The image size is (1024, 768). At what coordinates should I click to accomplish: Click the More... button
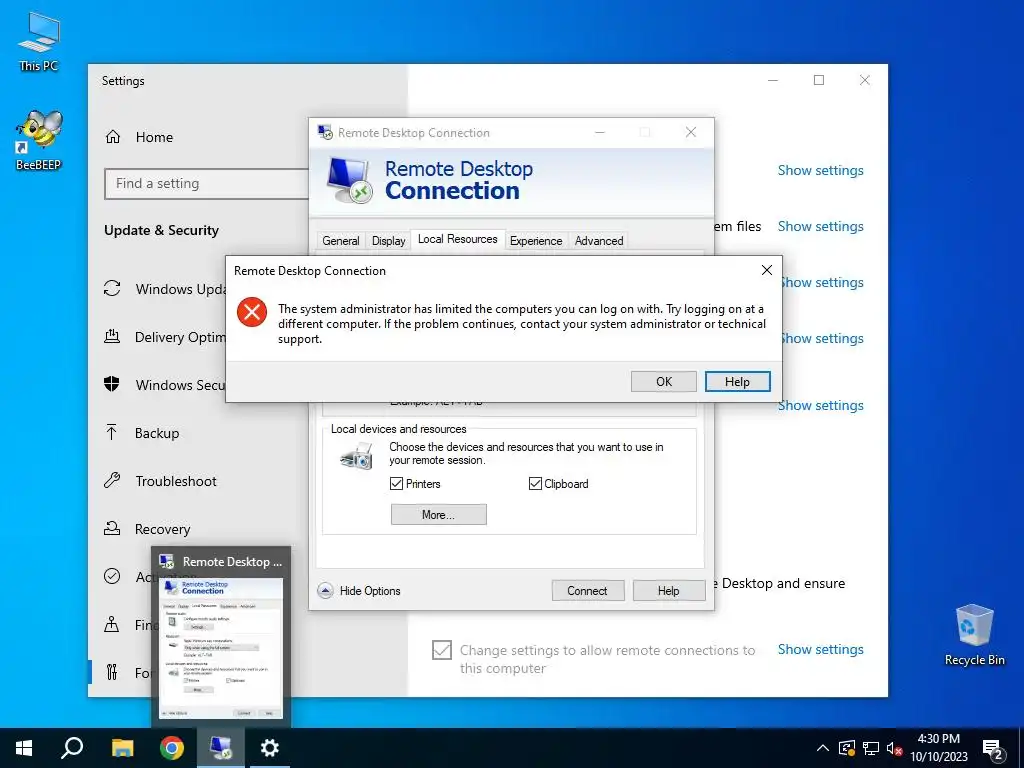[x=438, y=515]
